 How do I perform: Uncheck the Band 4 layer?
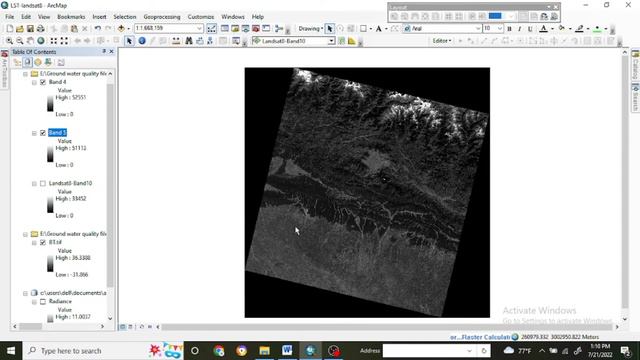point(43,82)
